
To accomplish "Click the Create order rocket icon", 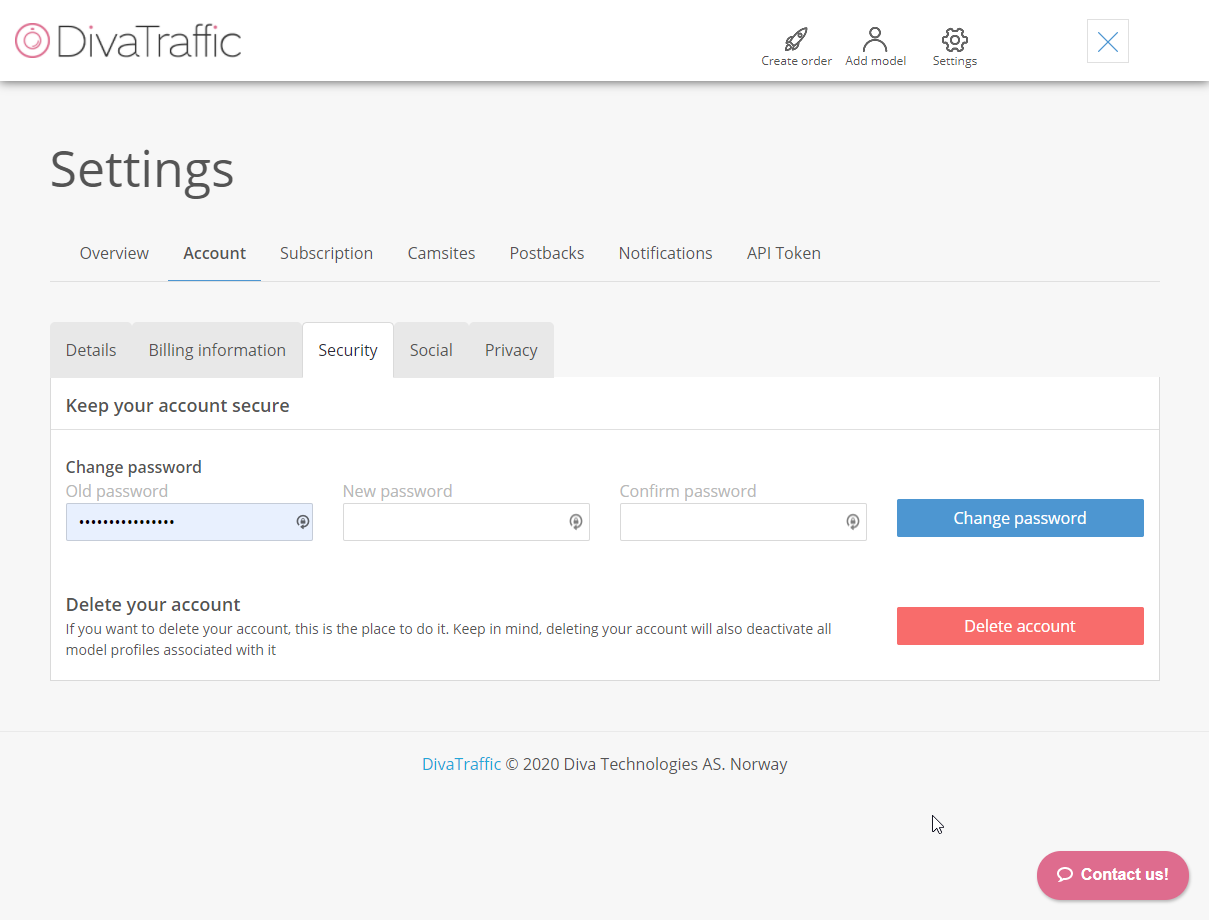I will click(x=796, y=40).
